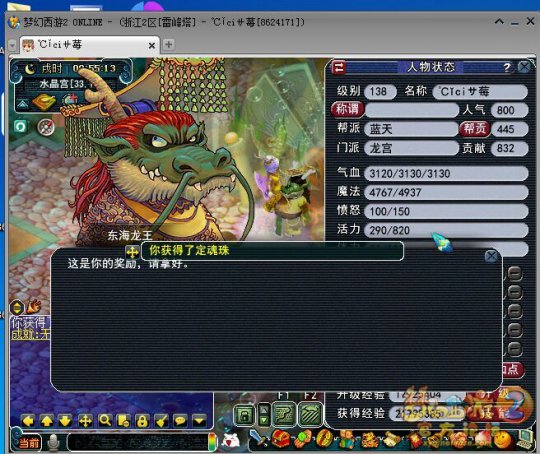Toggle the green refresh icon under minimap
This screenshot has width=540, height=454.
(20, 126)
